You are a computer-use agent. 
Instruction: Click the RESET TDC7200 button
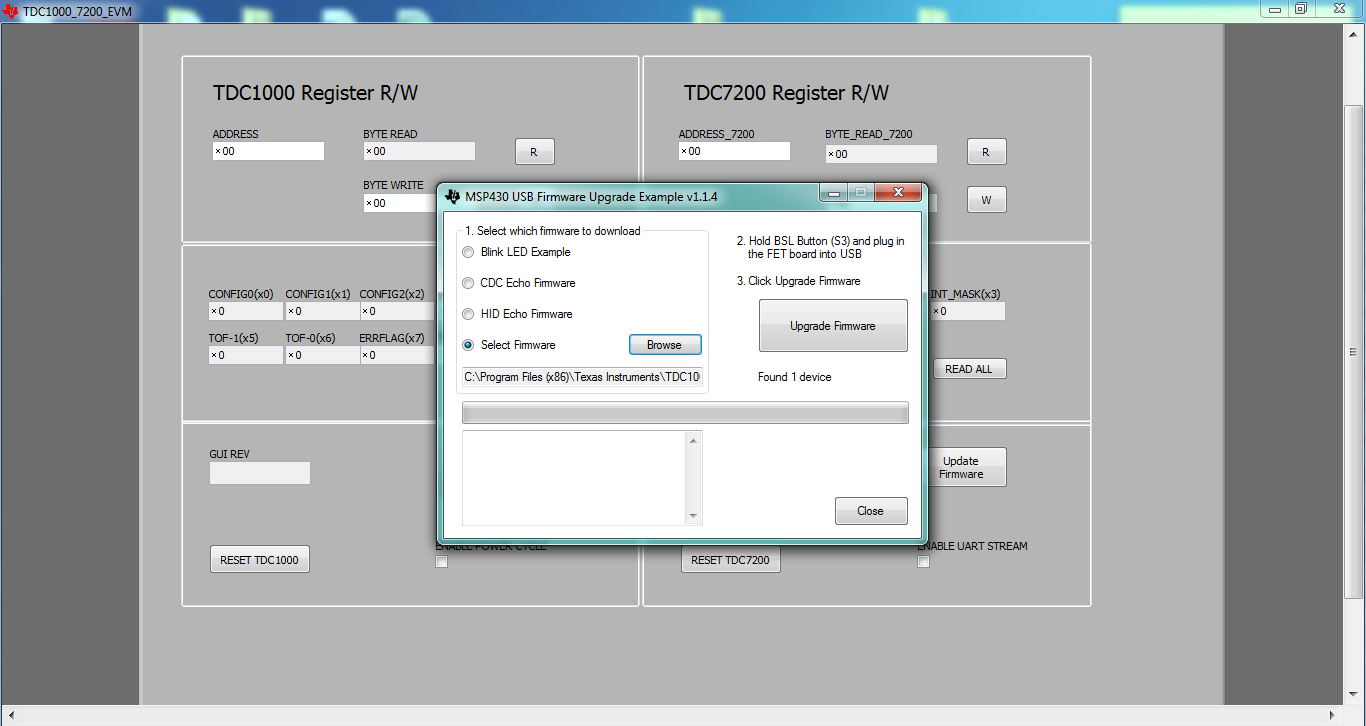click(731, 560)
